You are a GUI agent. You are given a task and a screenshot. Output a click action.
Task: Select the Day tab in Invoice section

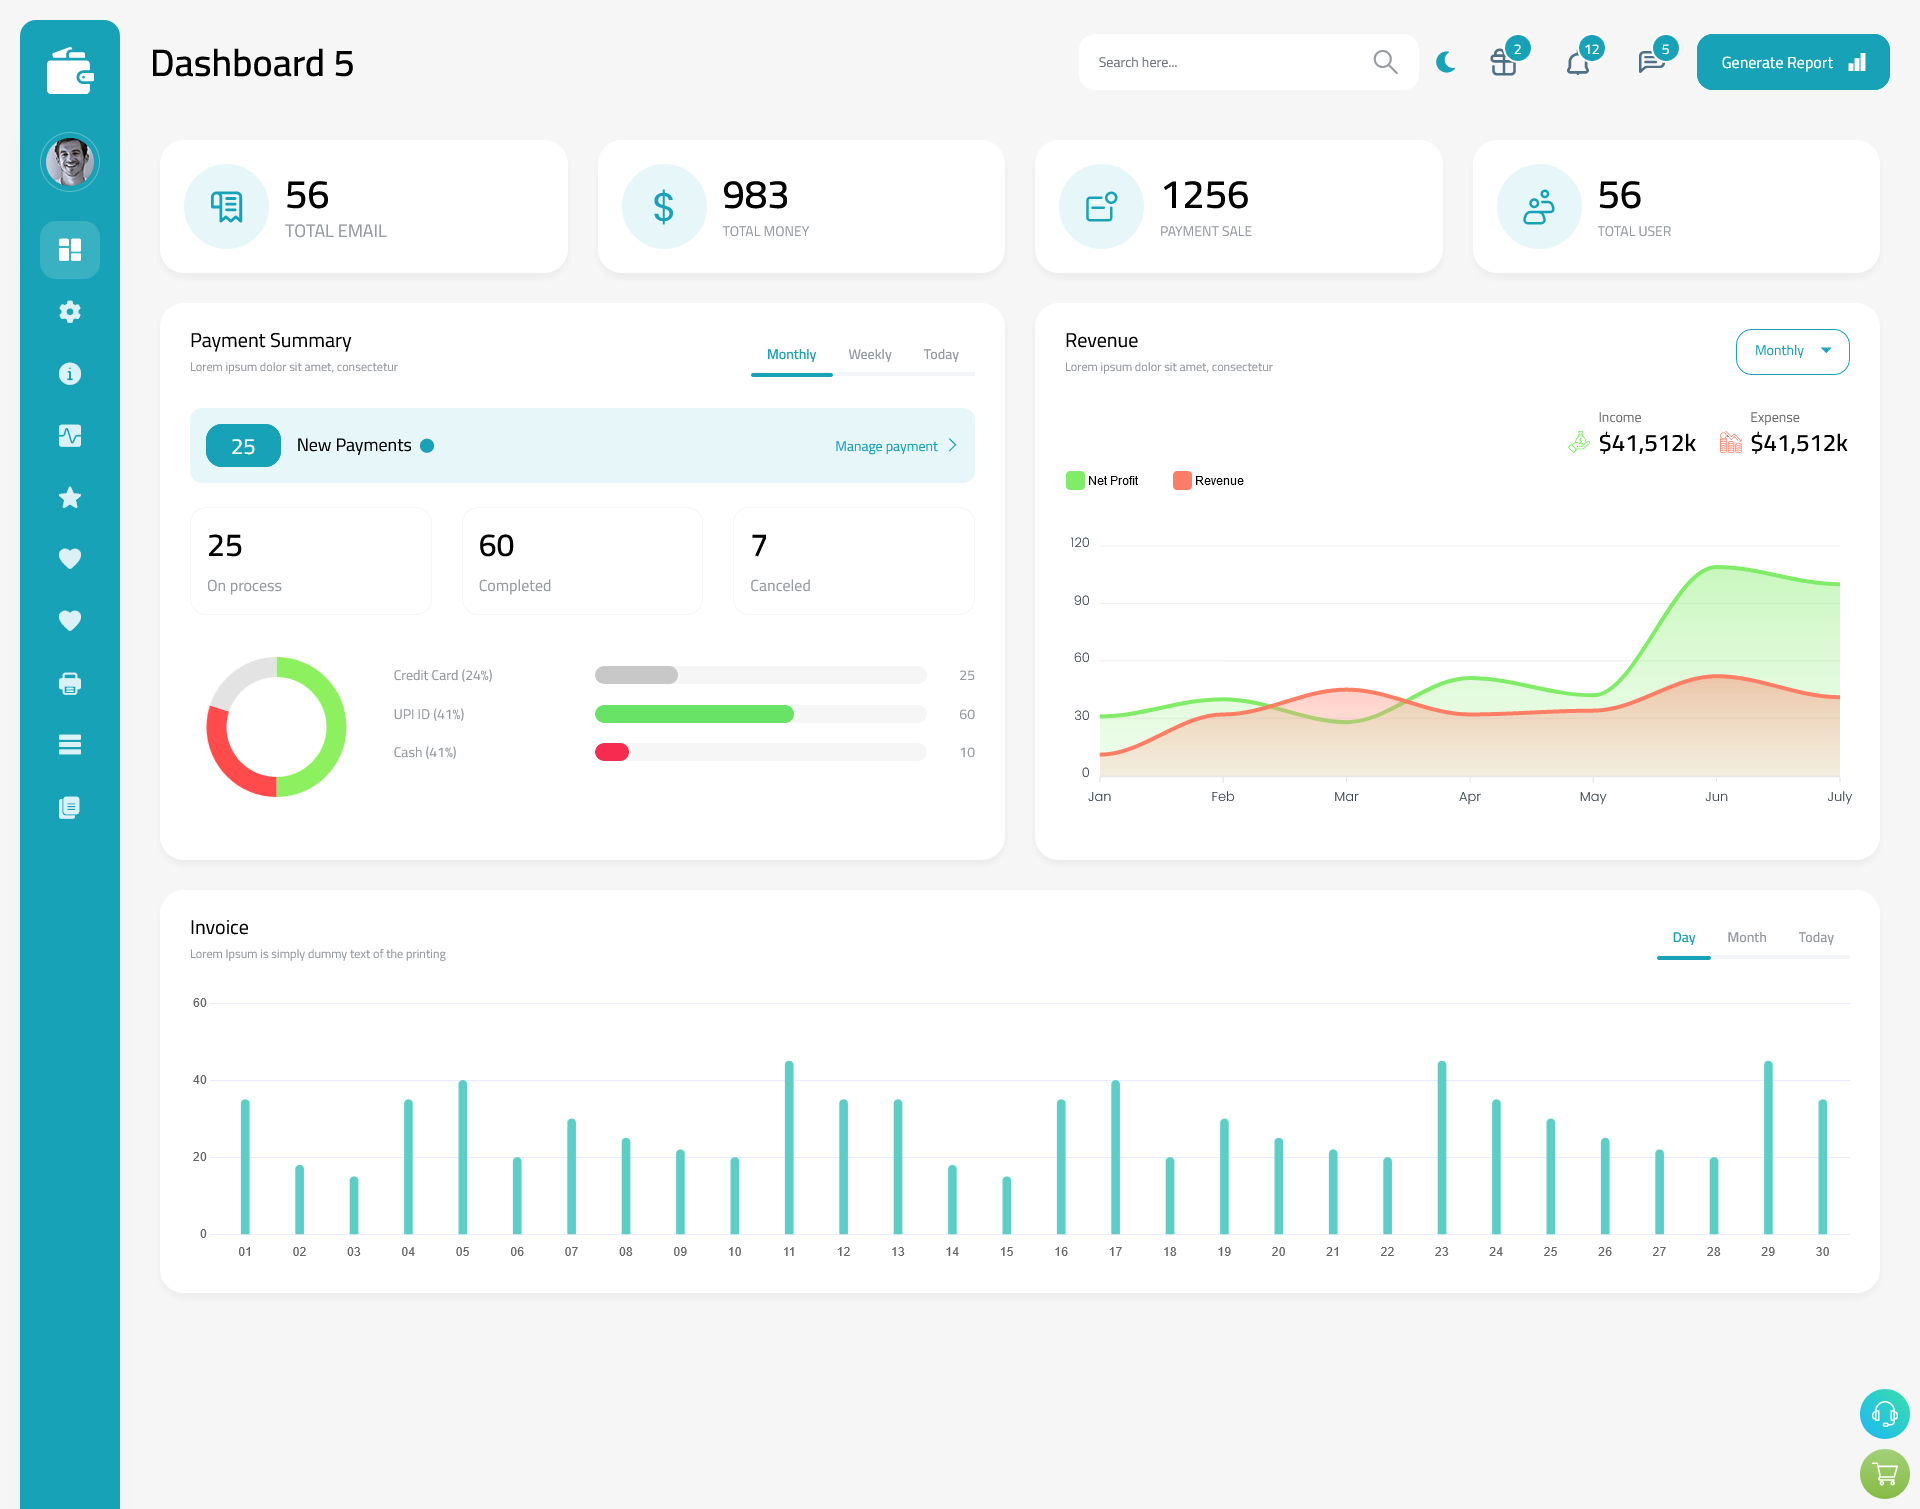coord(1680,937)
